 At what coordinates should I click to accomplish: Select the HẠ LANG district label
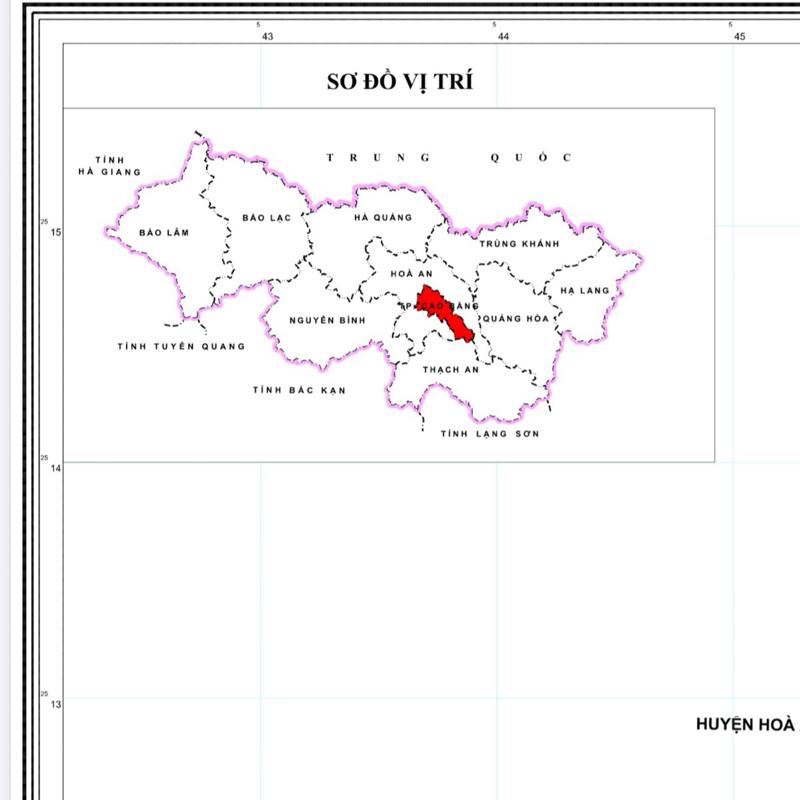click(x=585, y=291)
